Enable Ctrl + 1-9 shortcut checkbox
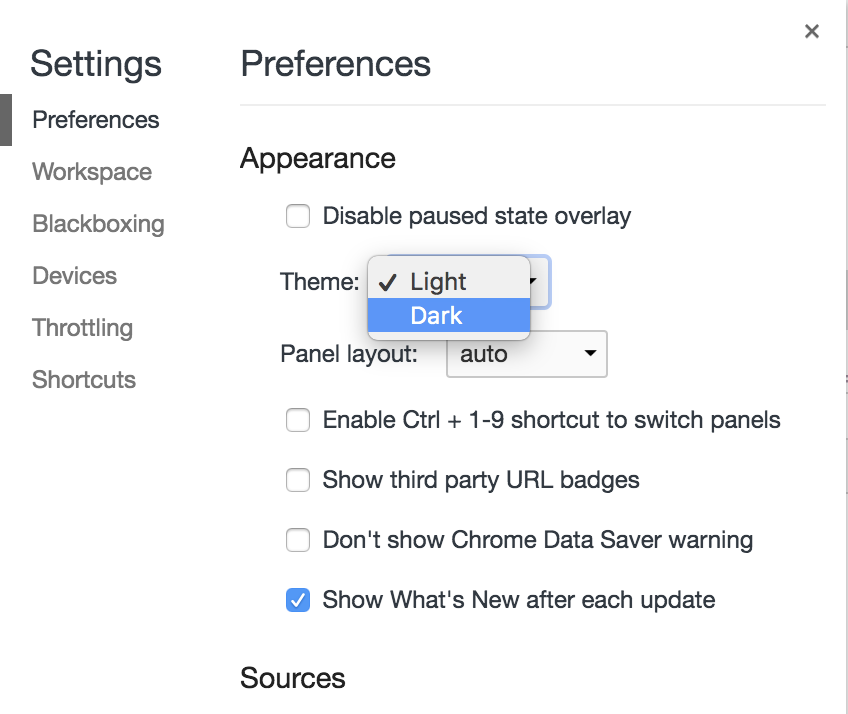 (x=298, y=420)
